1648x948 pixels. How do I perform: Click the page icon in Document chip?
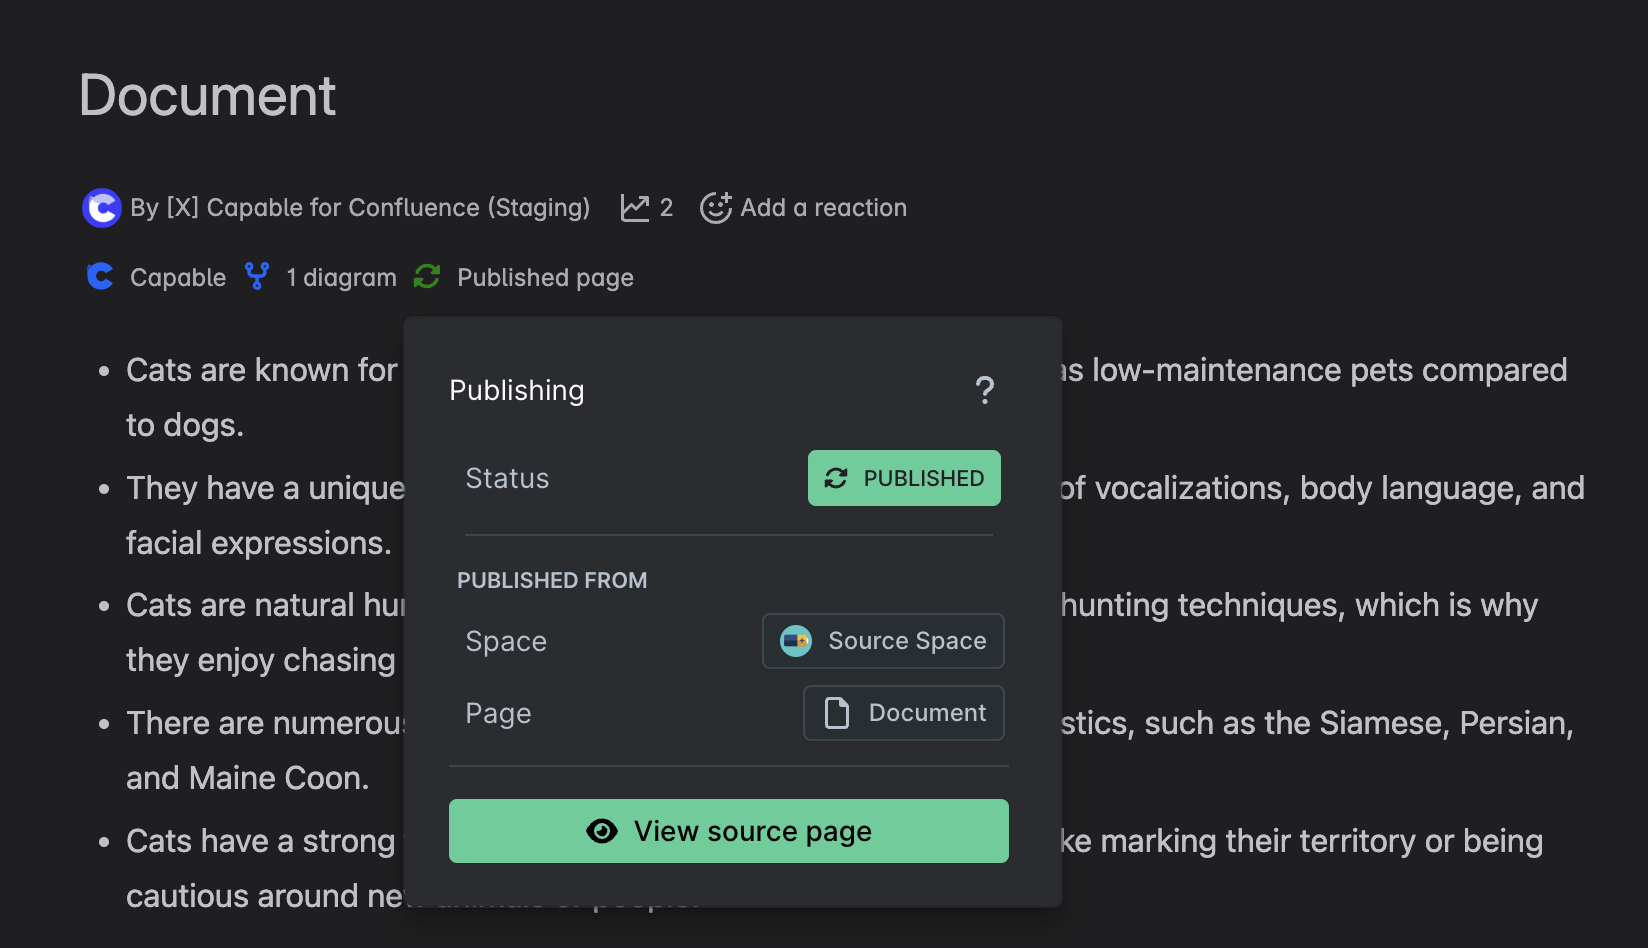click(837, 713)
